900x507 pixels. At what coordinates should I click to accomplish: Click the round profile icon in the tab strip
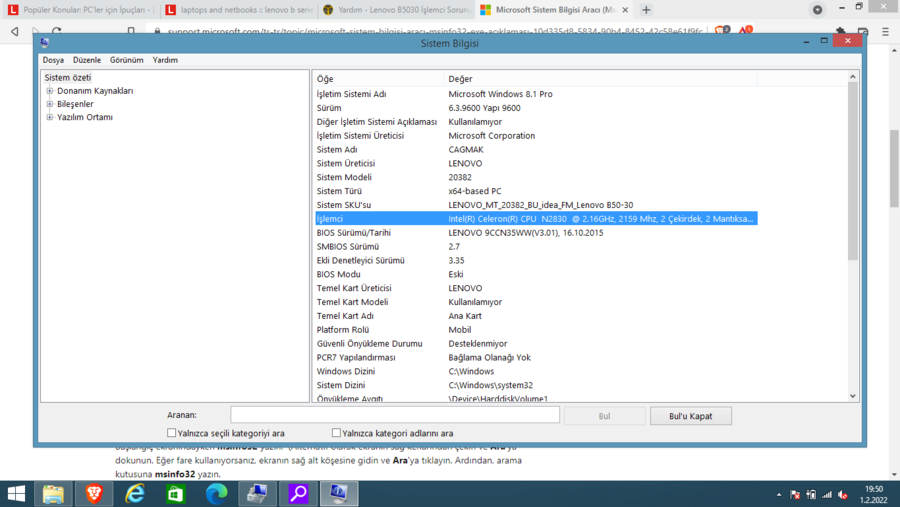point(817,10)
